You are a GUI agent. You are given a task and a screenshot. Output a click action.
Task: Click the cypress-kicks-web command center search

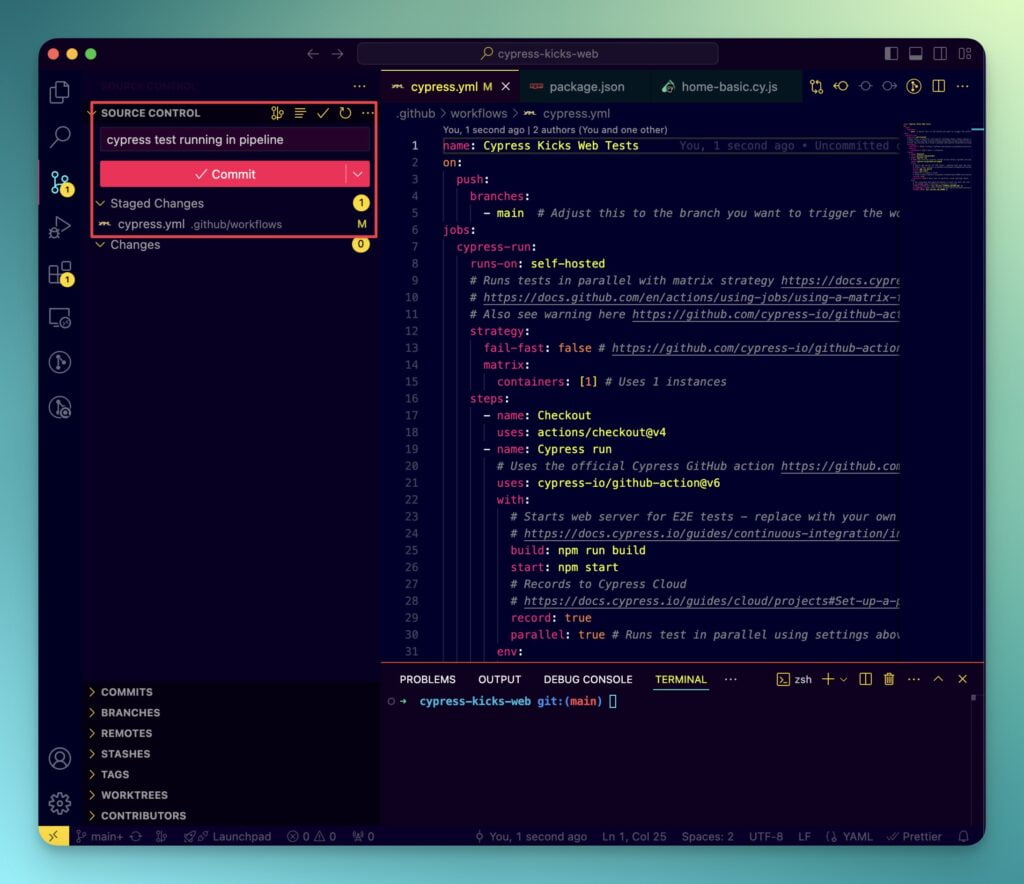point(537,54)
